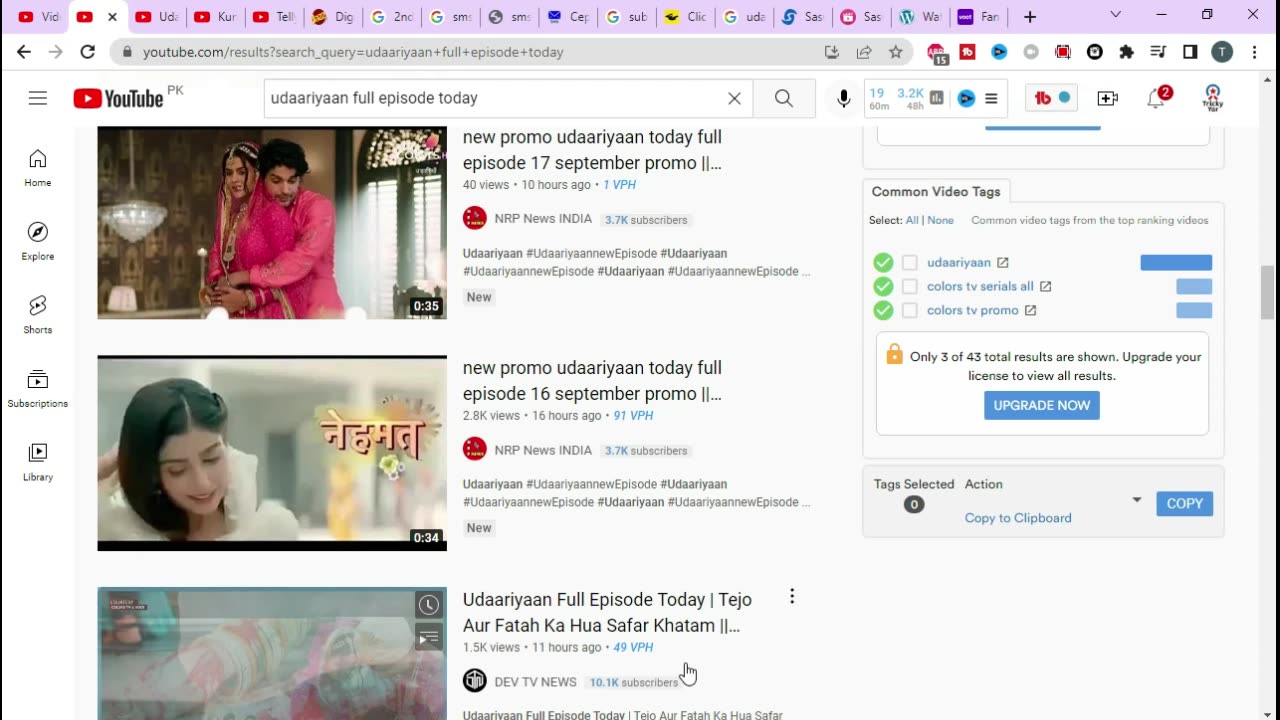Image resolution: width=1280 pixels, height=720 pixels.
Task: Open the colors tv promo tag link
Action: point(973,311)
